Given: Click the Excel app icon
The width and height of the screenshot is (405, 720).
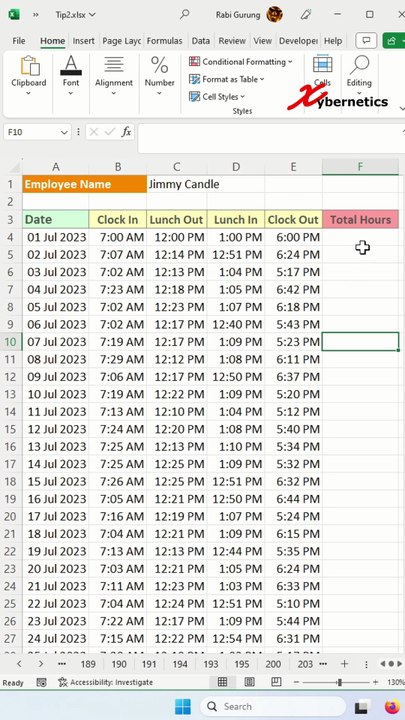Looking at the screenshot, I should click(x=14, y=15).
